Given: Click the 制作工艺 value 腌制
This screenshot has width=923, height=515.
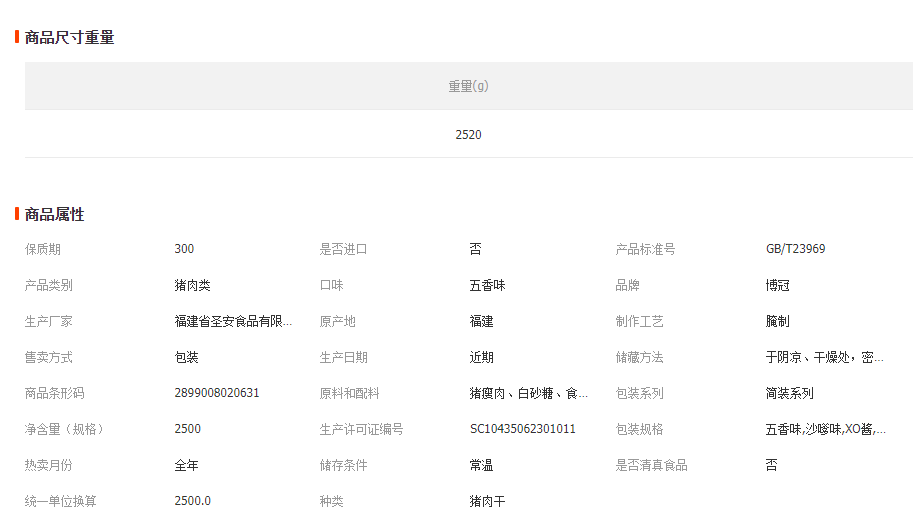Looking at the screenshot, I should [x=777, y=322].
